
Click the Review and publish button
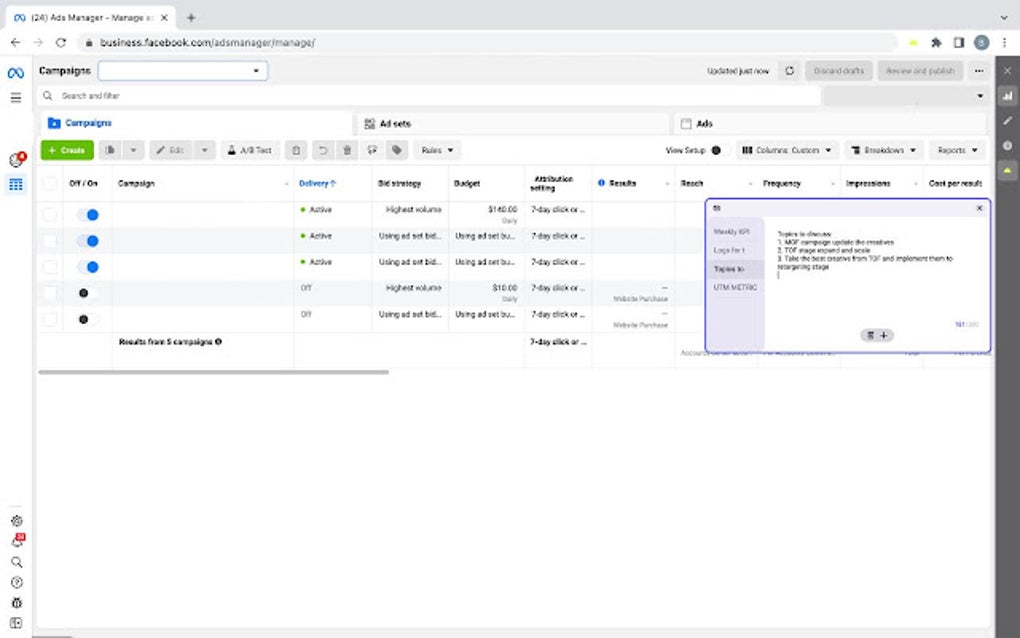point(920,71)
